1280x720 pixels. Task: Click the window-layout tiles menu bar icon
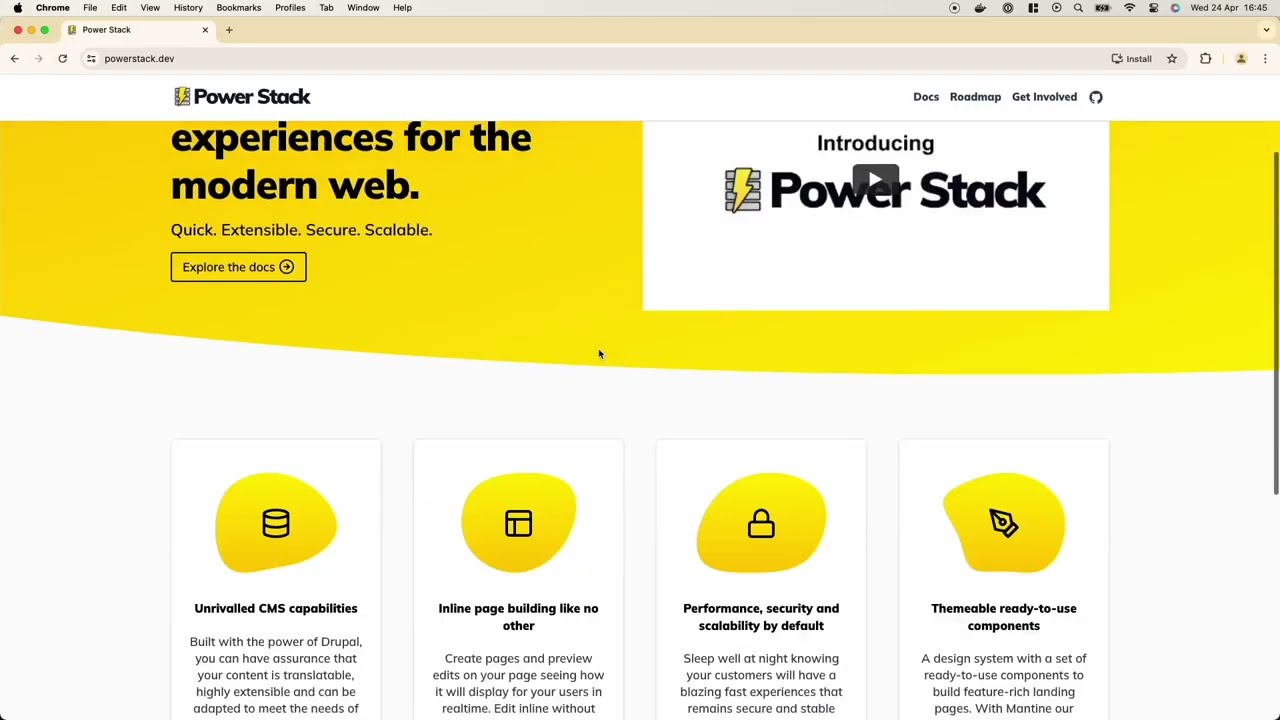coord(1032,8)
